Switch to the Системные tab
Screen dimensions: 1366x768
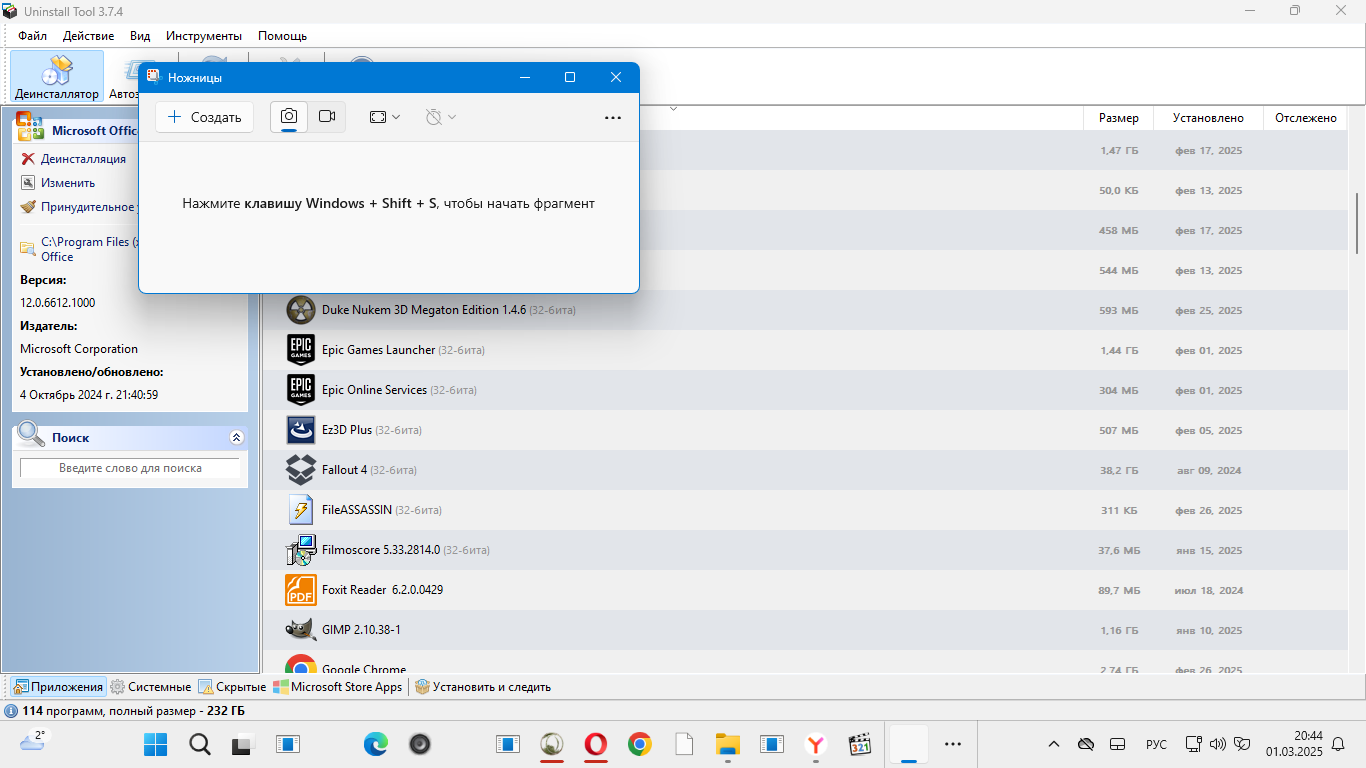[x=151, y=687]
